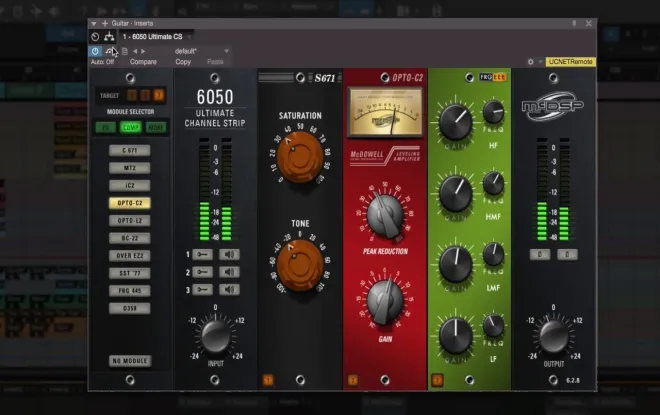Click speaker icon for slot 1
Screen dimensions: 660x415
(229, 254)
